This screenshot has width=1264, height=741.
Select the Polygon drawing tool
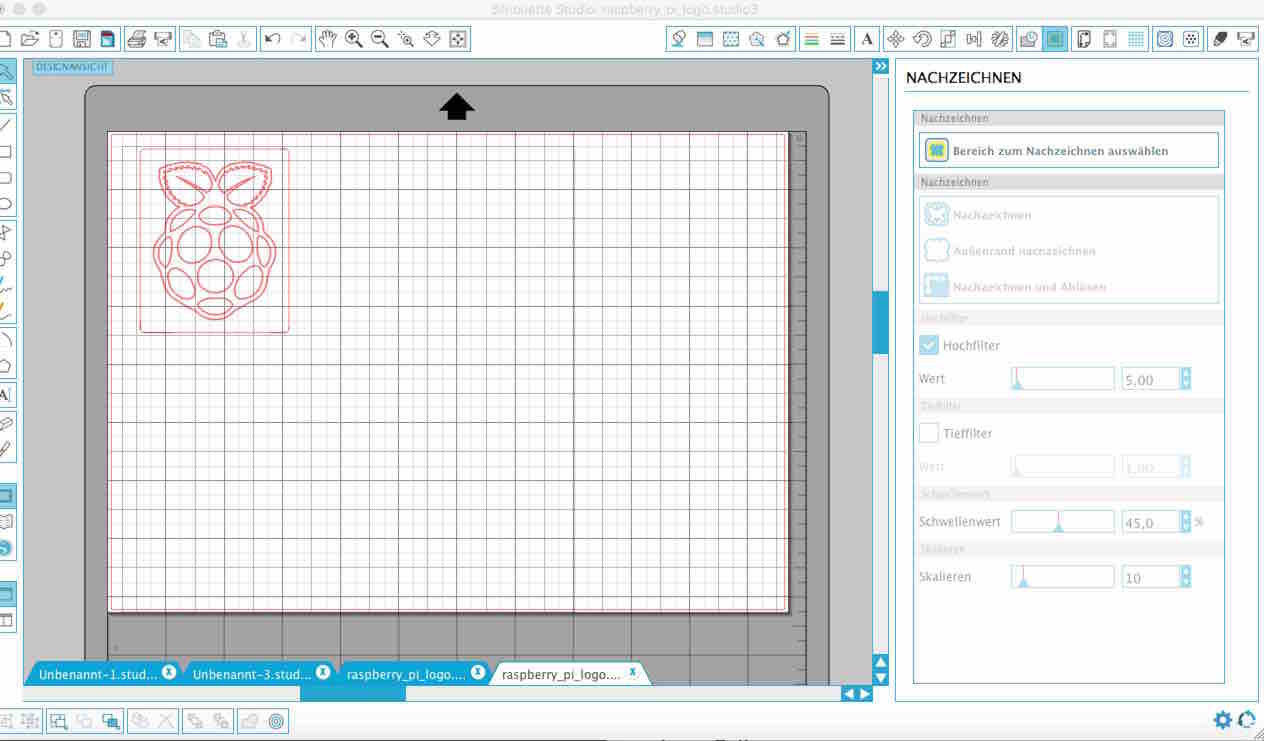[6, 365]
